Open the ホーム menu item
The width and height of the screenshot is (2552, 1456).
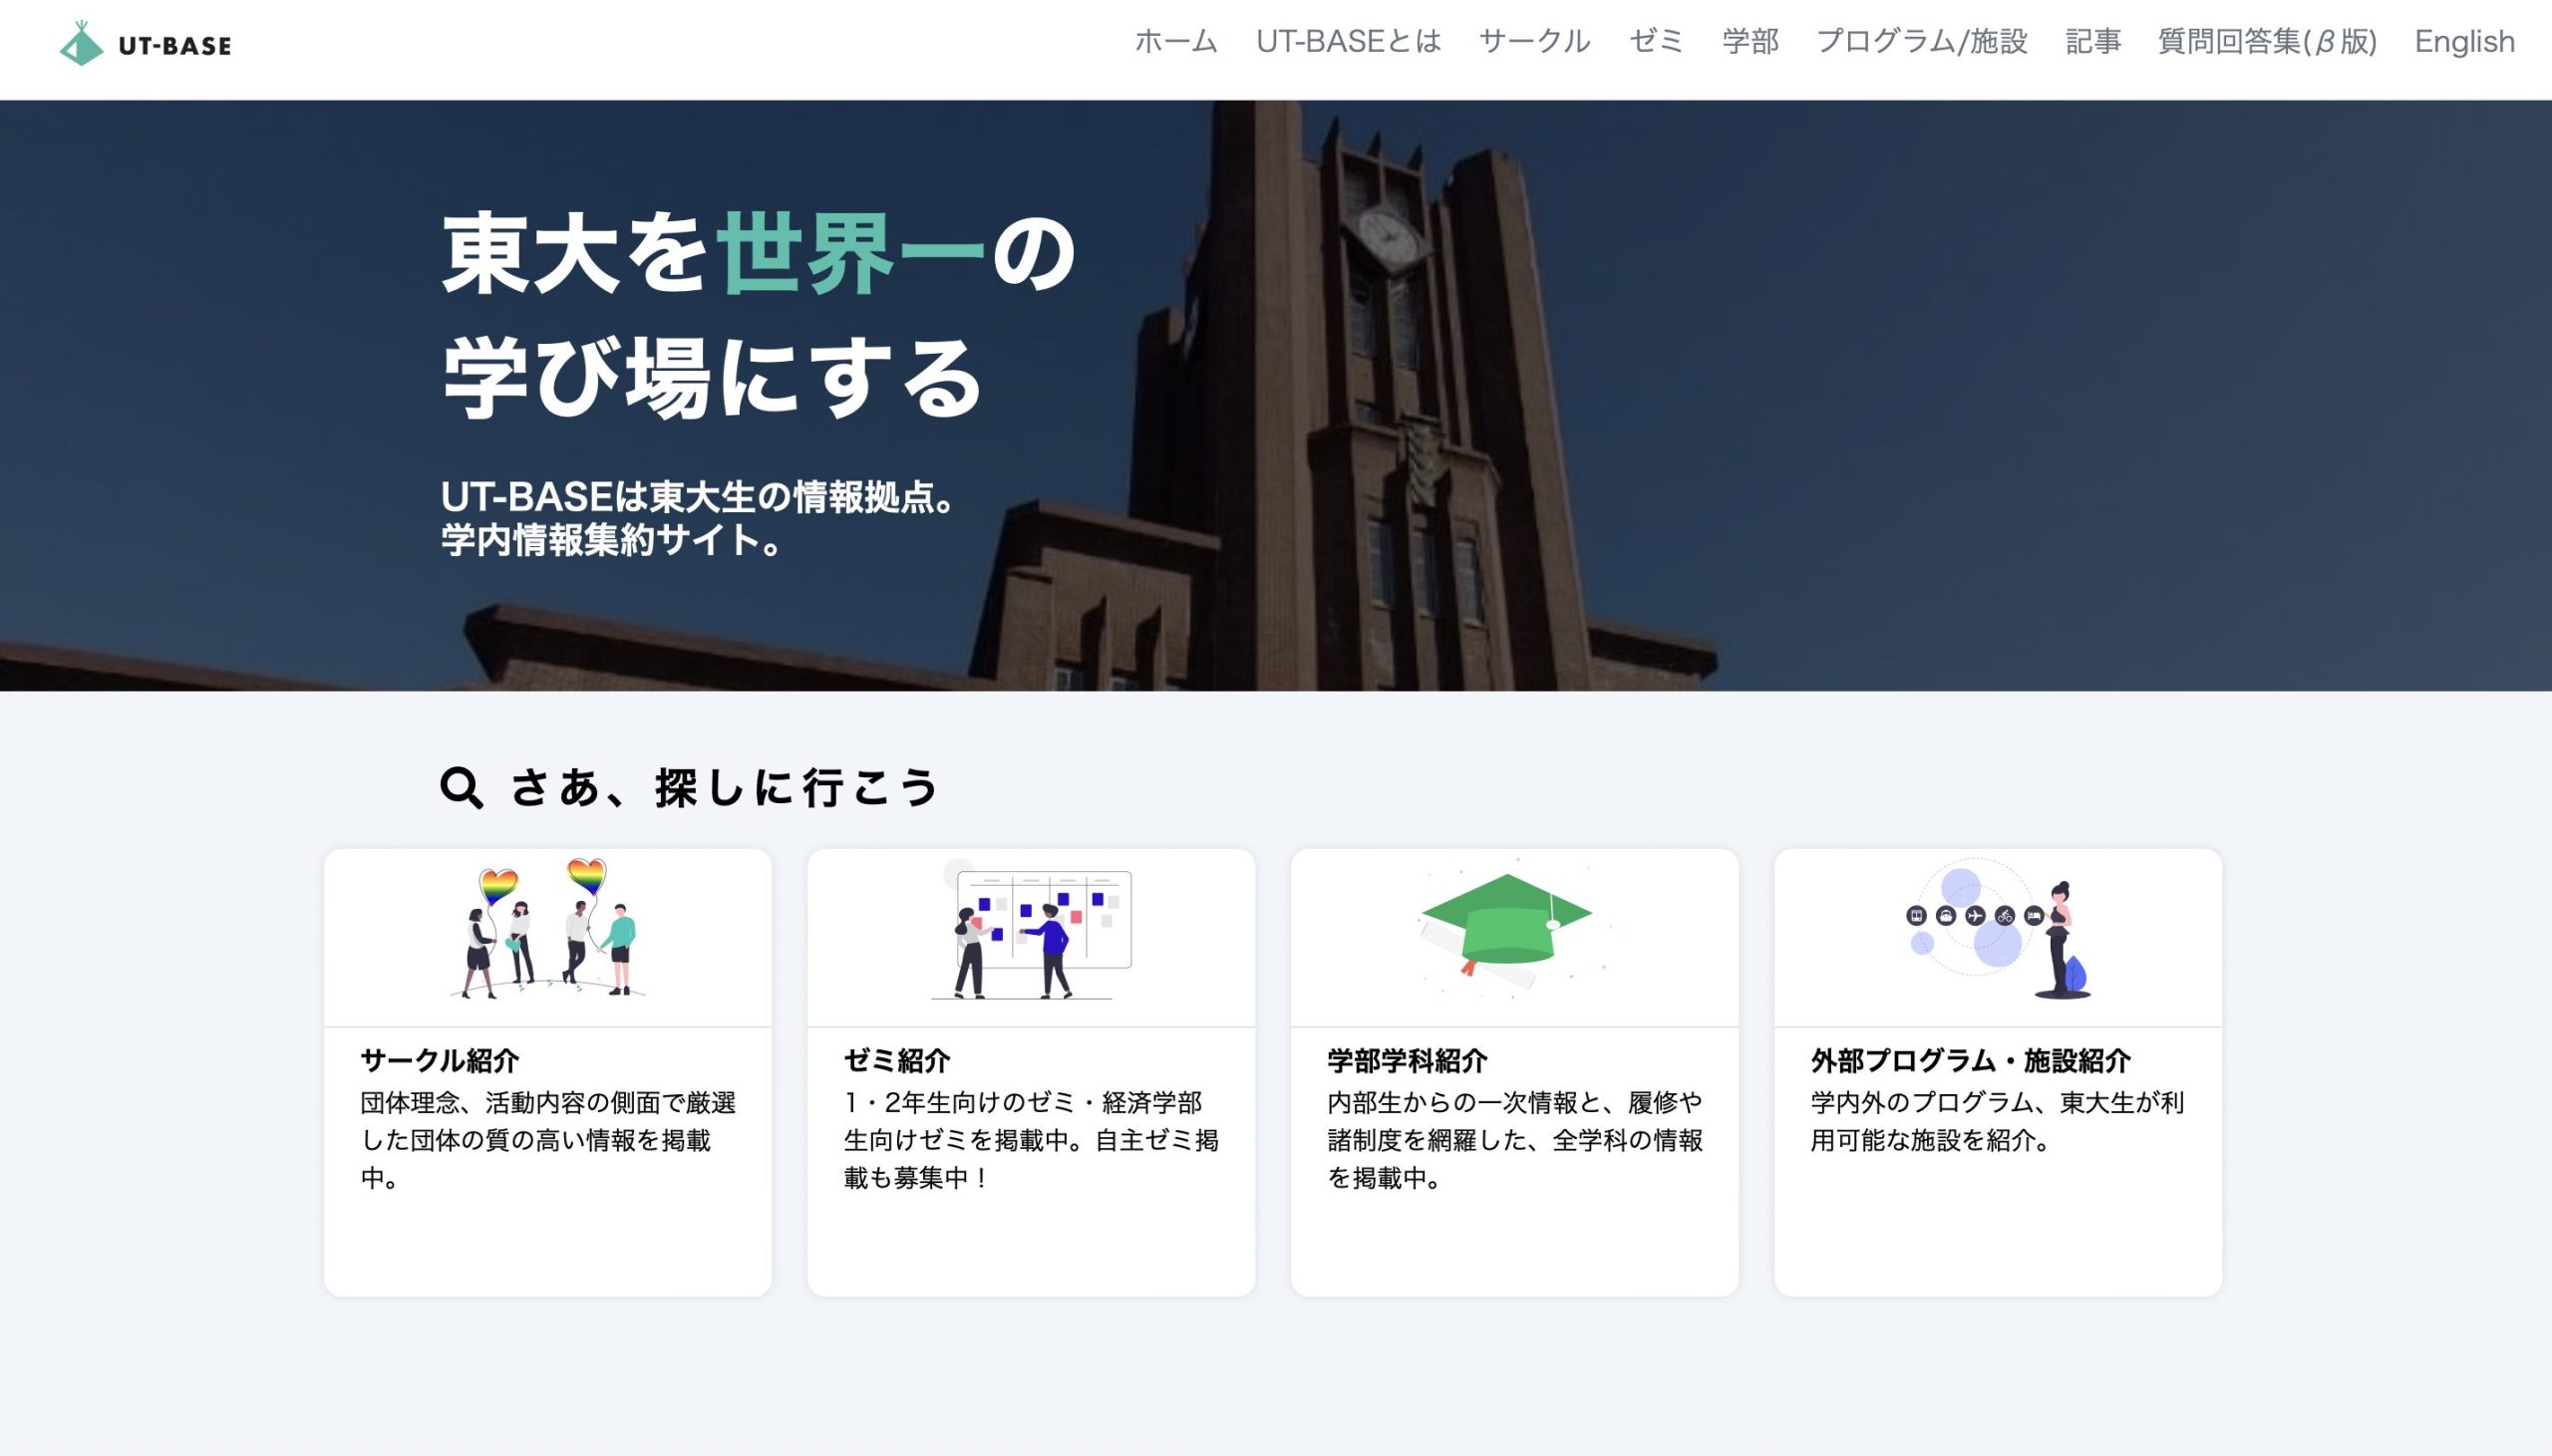point(1175,42)
